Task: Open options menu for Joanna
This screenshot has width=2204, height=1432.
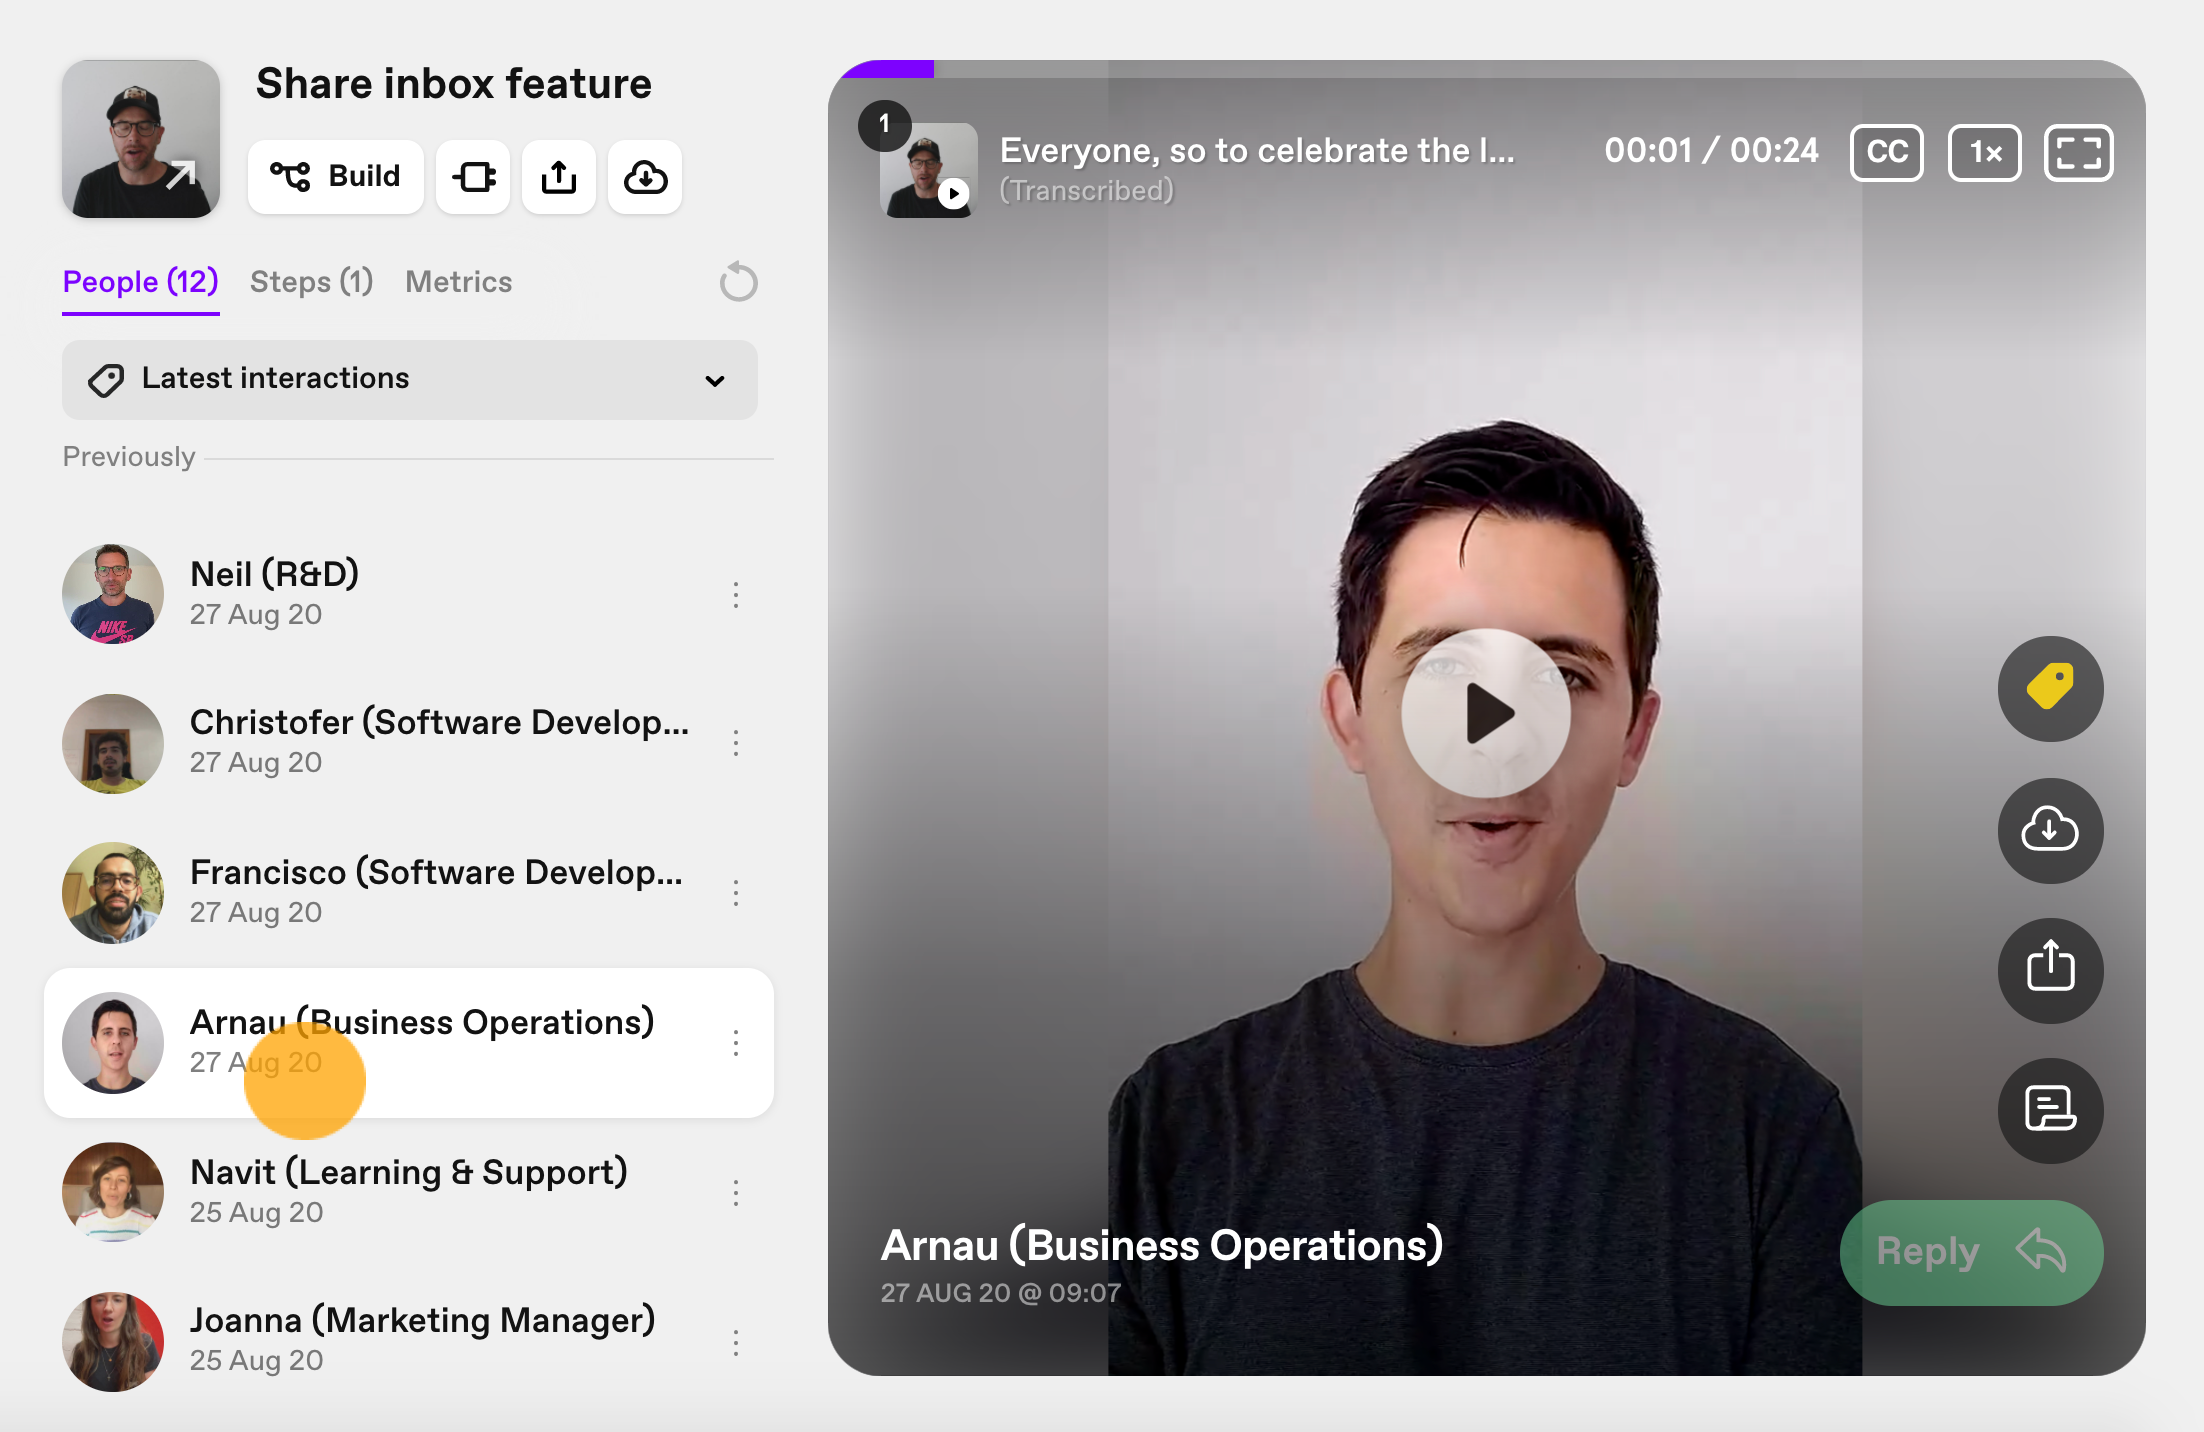Action: coord(736,1343)
